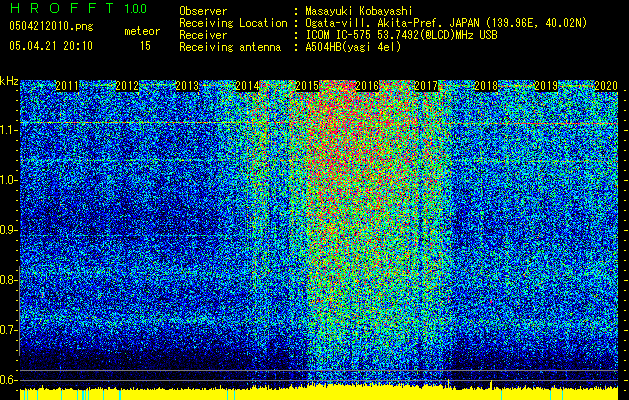Click the 2017 time marker

point(426,86)
